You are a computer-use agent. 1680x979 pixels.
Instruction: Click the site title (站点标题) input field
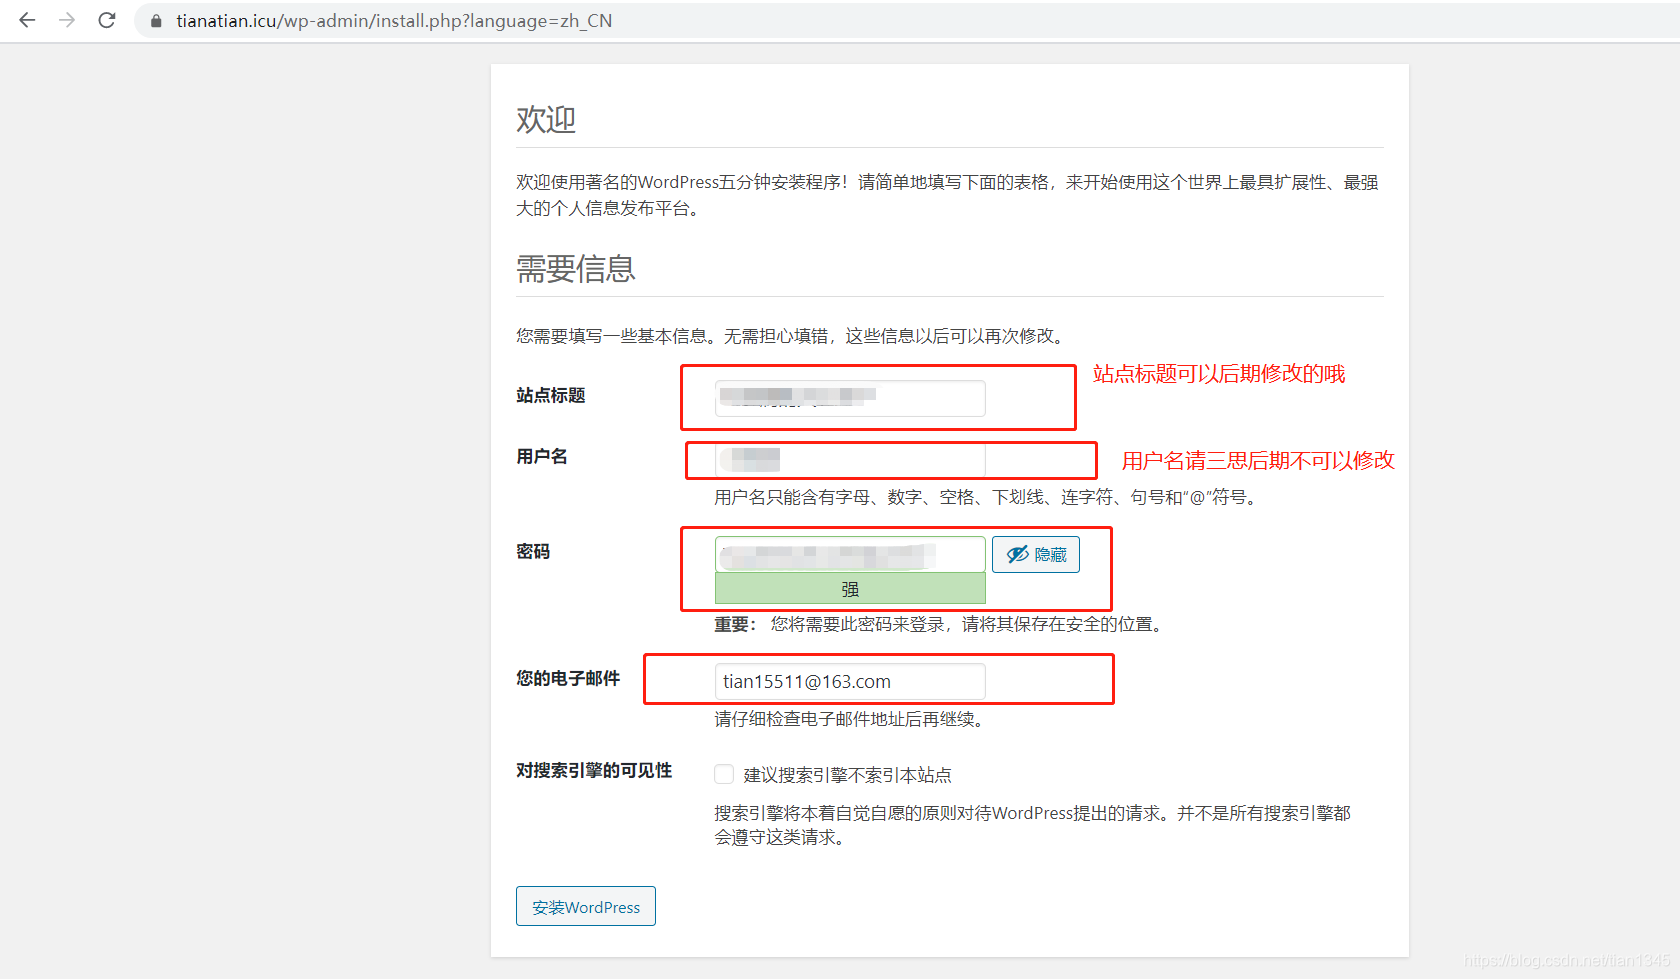coord(850,398)
